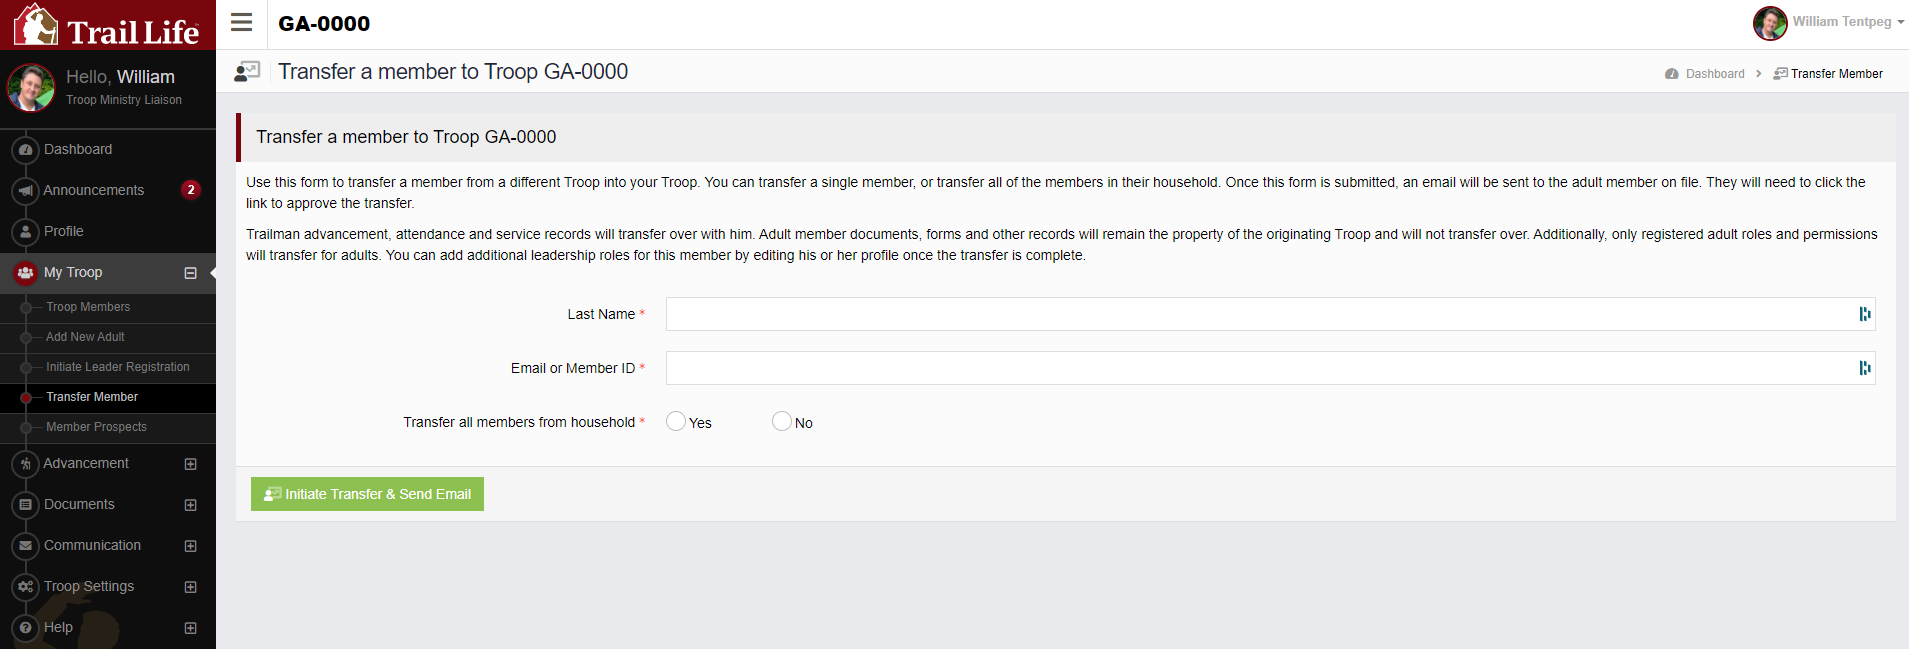Click into the Last Name field
This screenshot has width=1909, height=649.
(1270, 314)
